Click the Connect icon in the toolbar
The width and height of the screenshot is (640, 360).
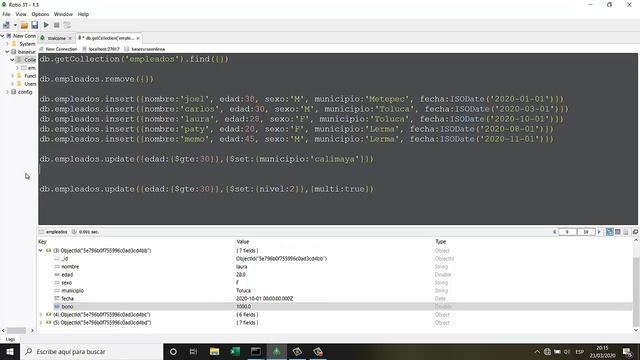click(x=6, y=25)
